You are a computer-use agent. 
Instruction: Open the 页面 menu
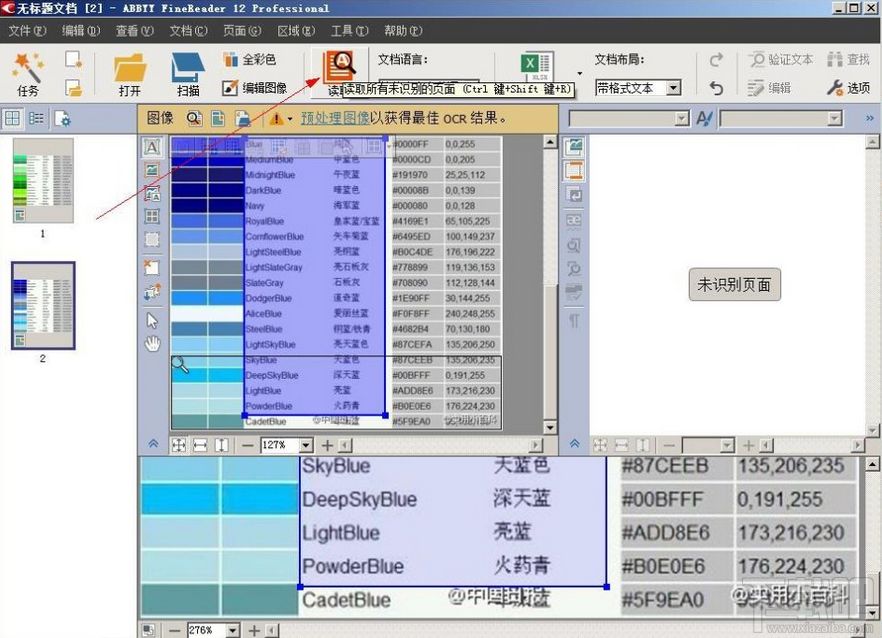240,30
